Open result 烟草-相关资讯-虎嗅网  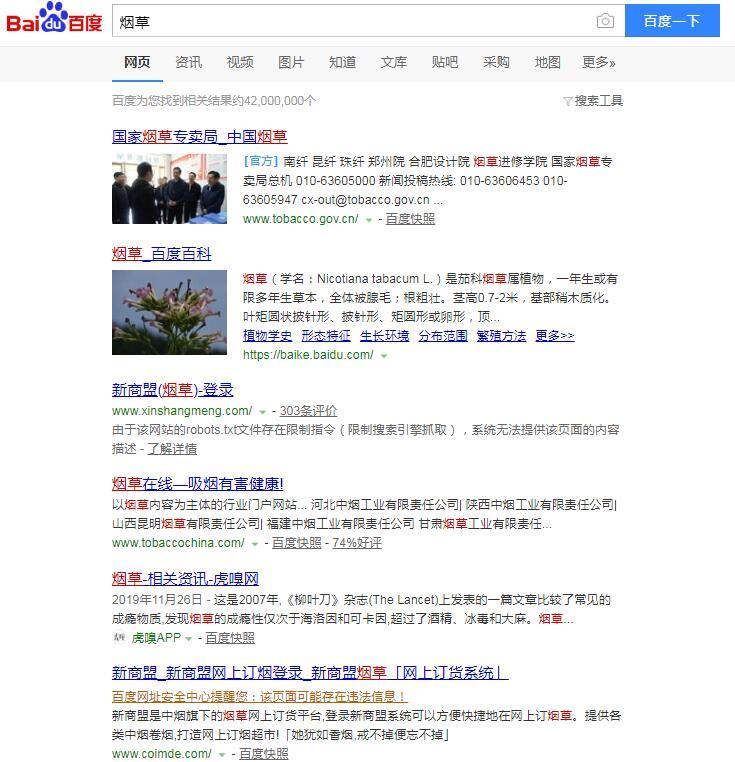[185, 578]
